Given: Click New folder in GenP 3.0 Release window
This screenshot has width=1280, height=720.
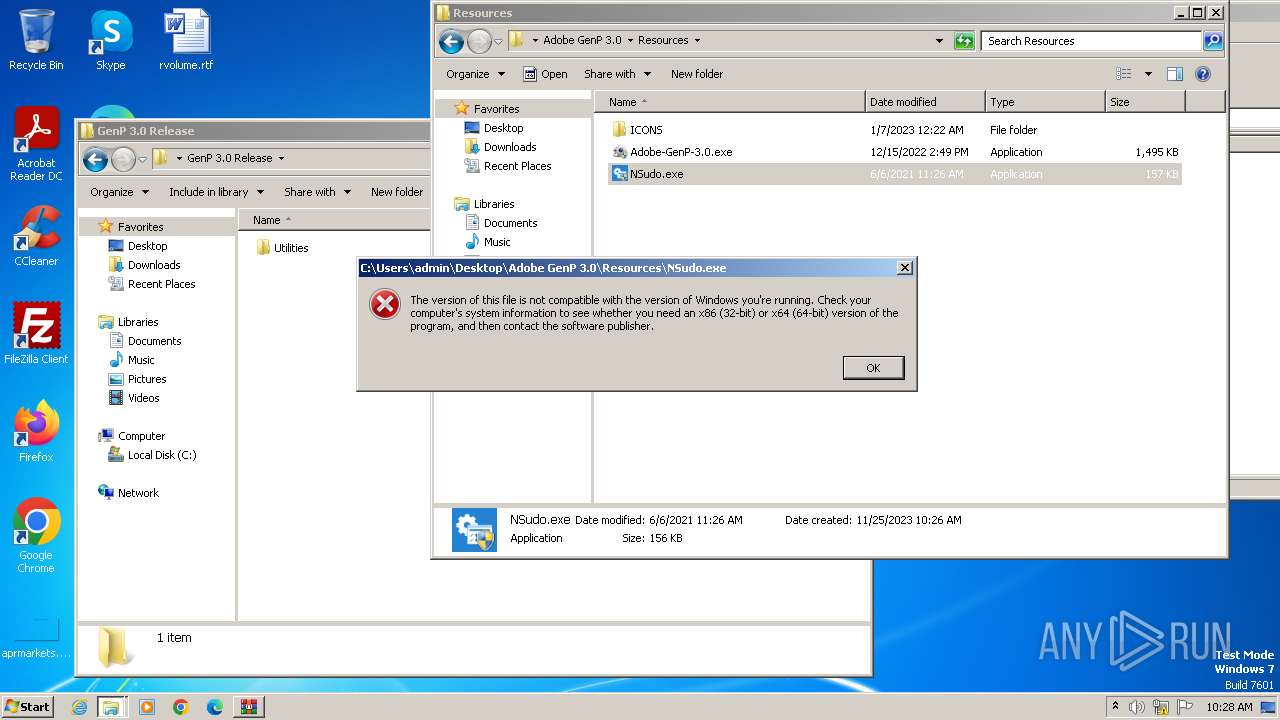Looking at the screenshot, I should pos(397,192).
